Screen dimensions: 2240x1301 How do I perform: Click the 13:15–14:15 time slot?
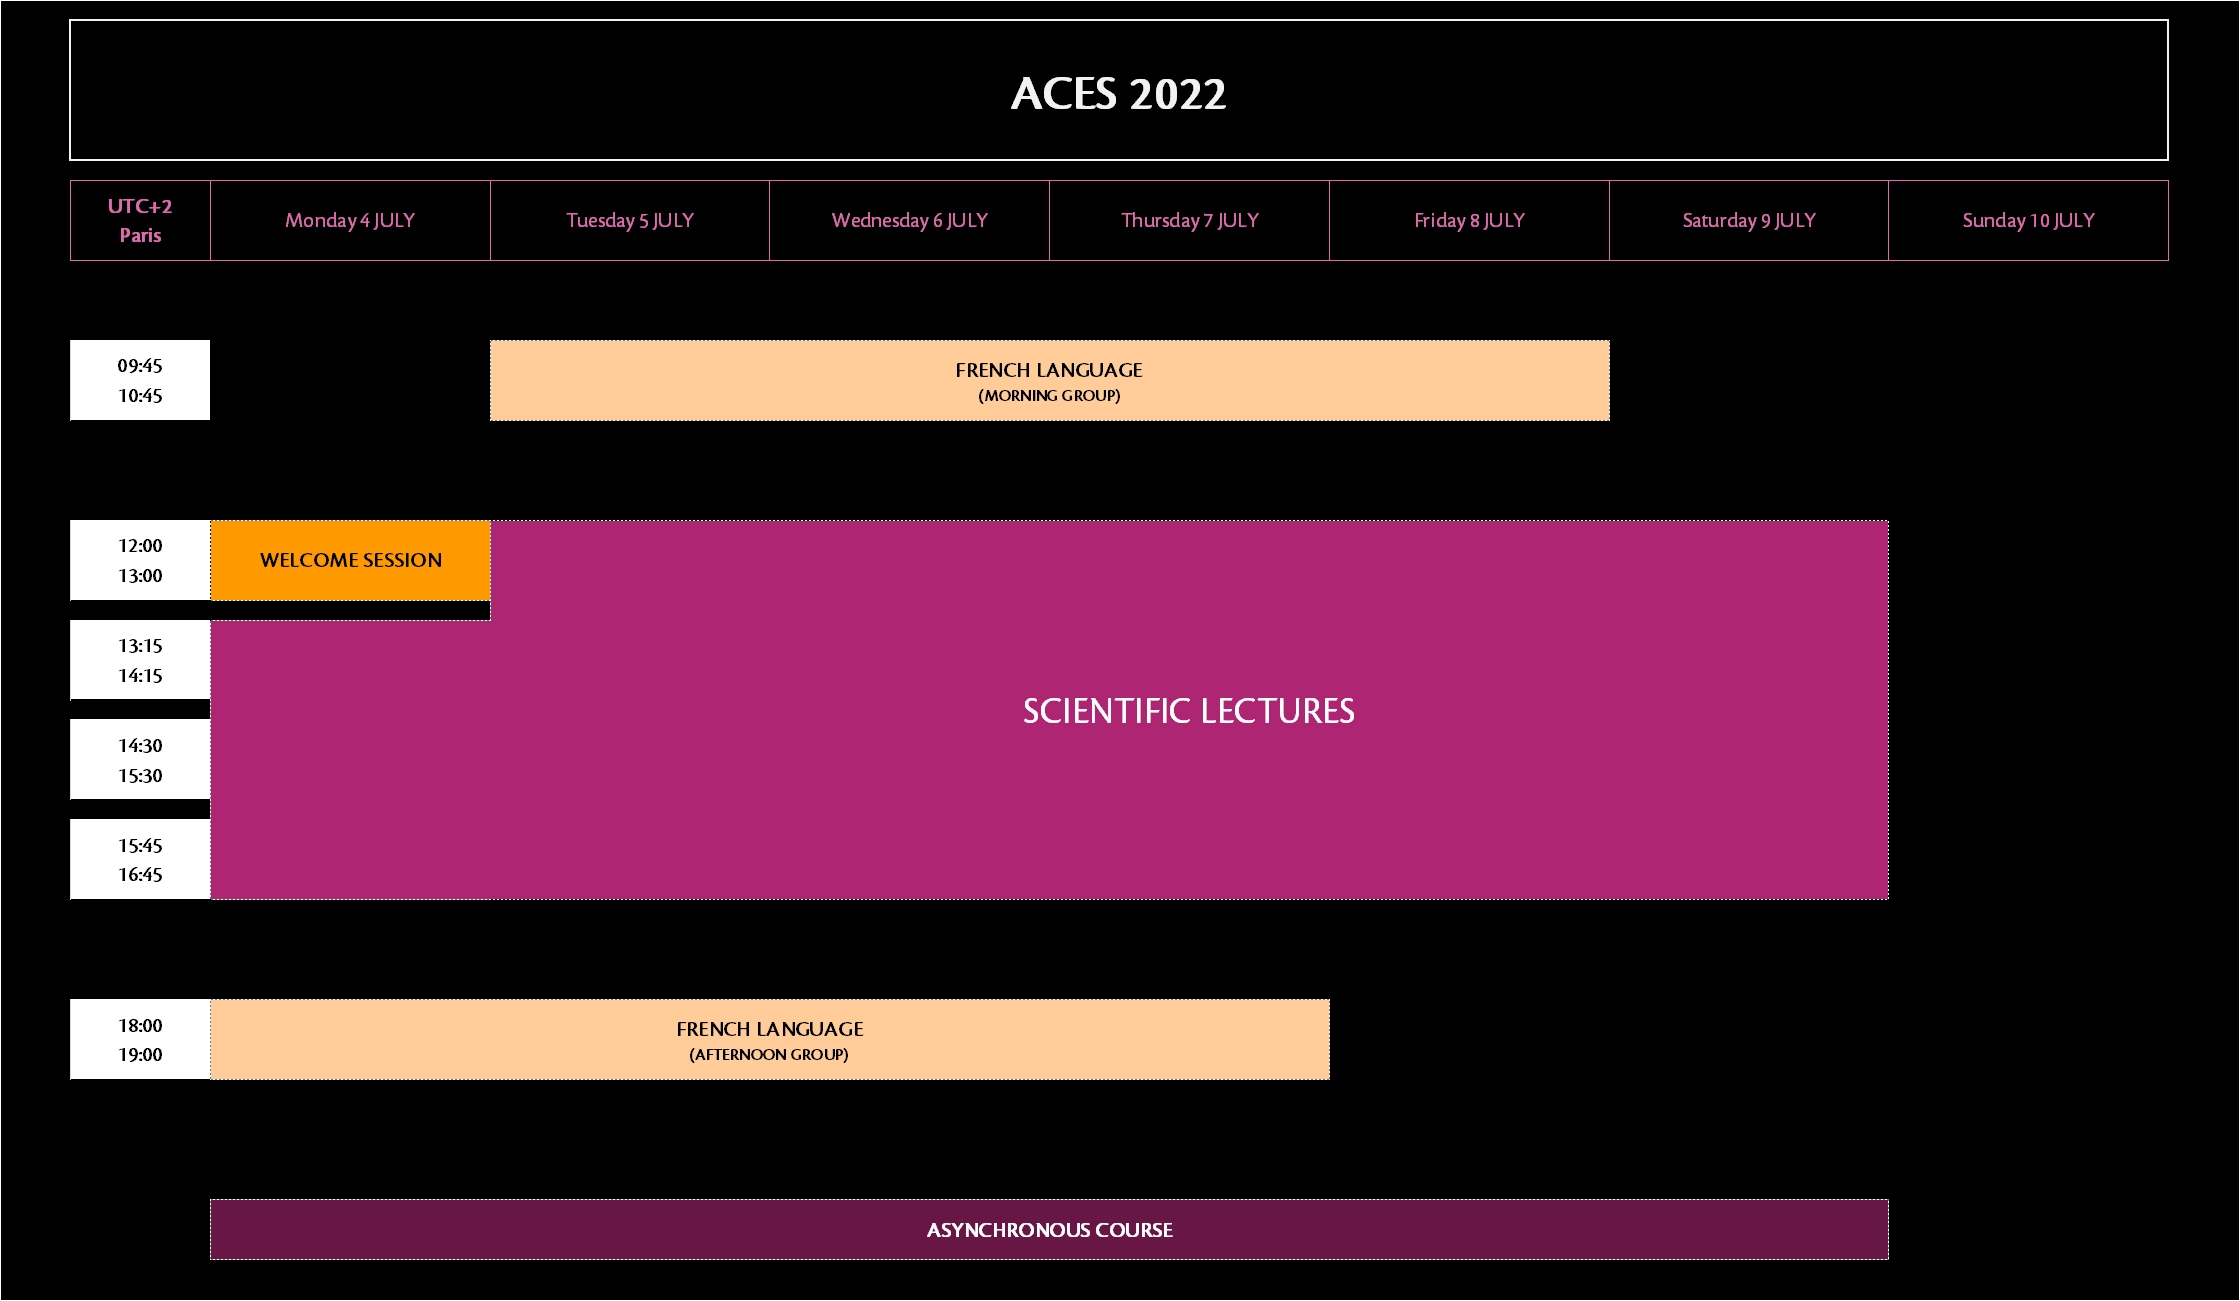click(x=140, y=660)
